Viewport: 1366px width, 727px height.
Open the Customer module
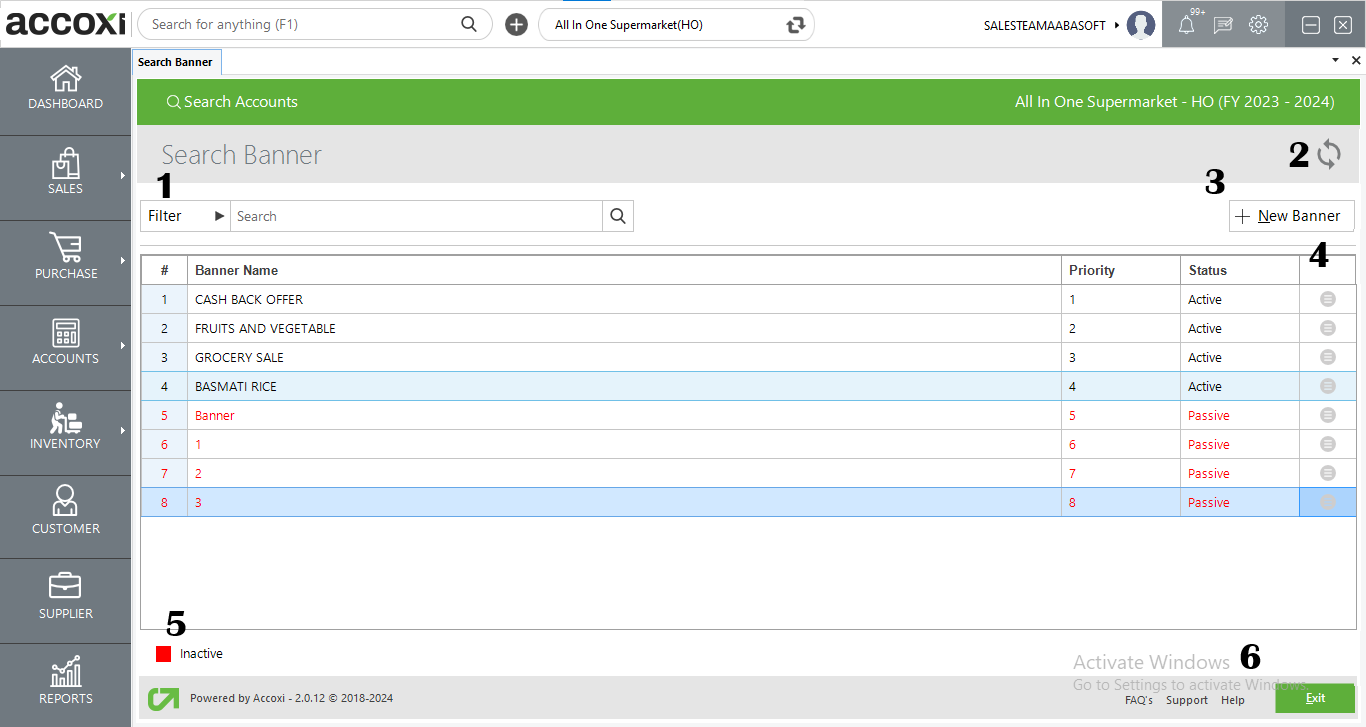(x=65, y=512)
